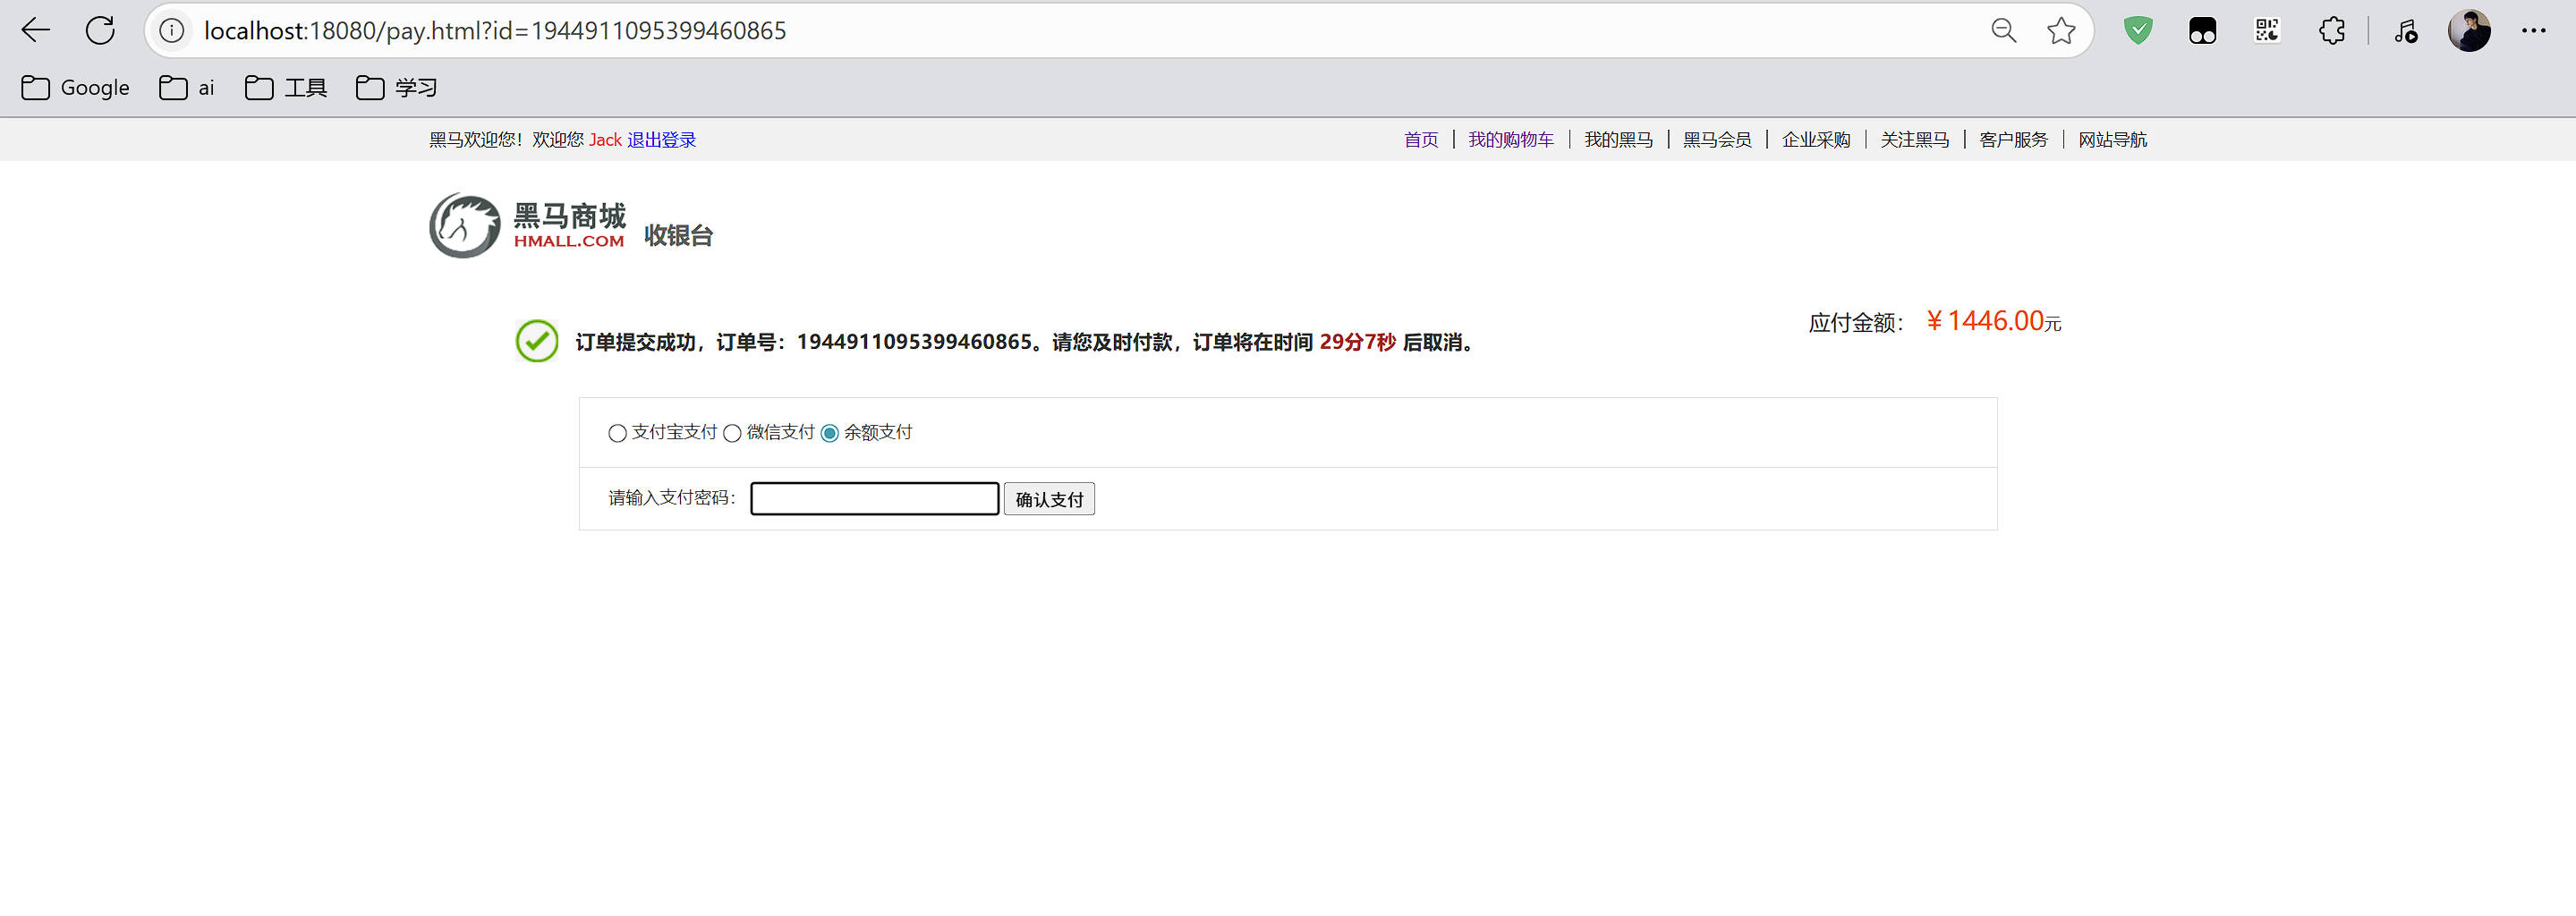The image size is (2576, 916).
Task: Select 微信支付 payment option
Action: tap(732, 433)
